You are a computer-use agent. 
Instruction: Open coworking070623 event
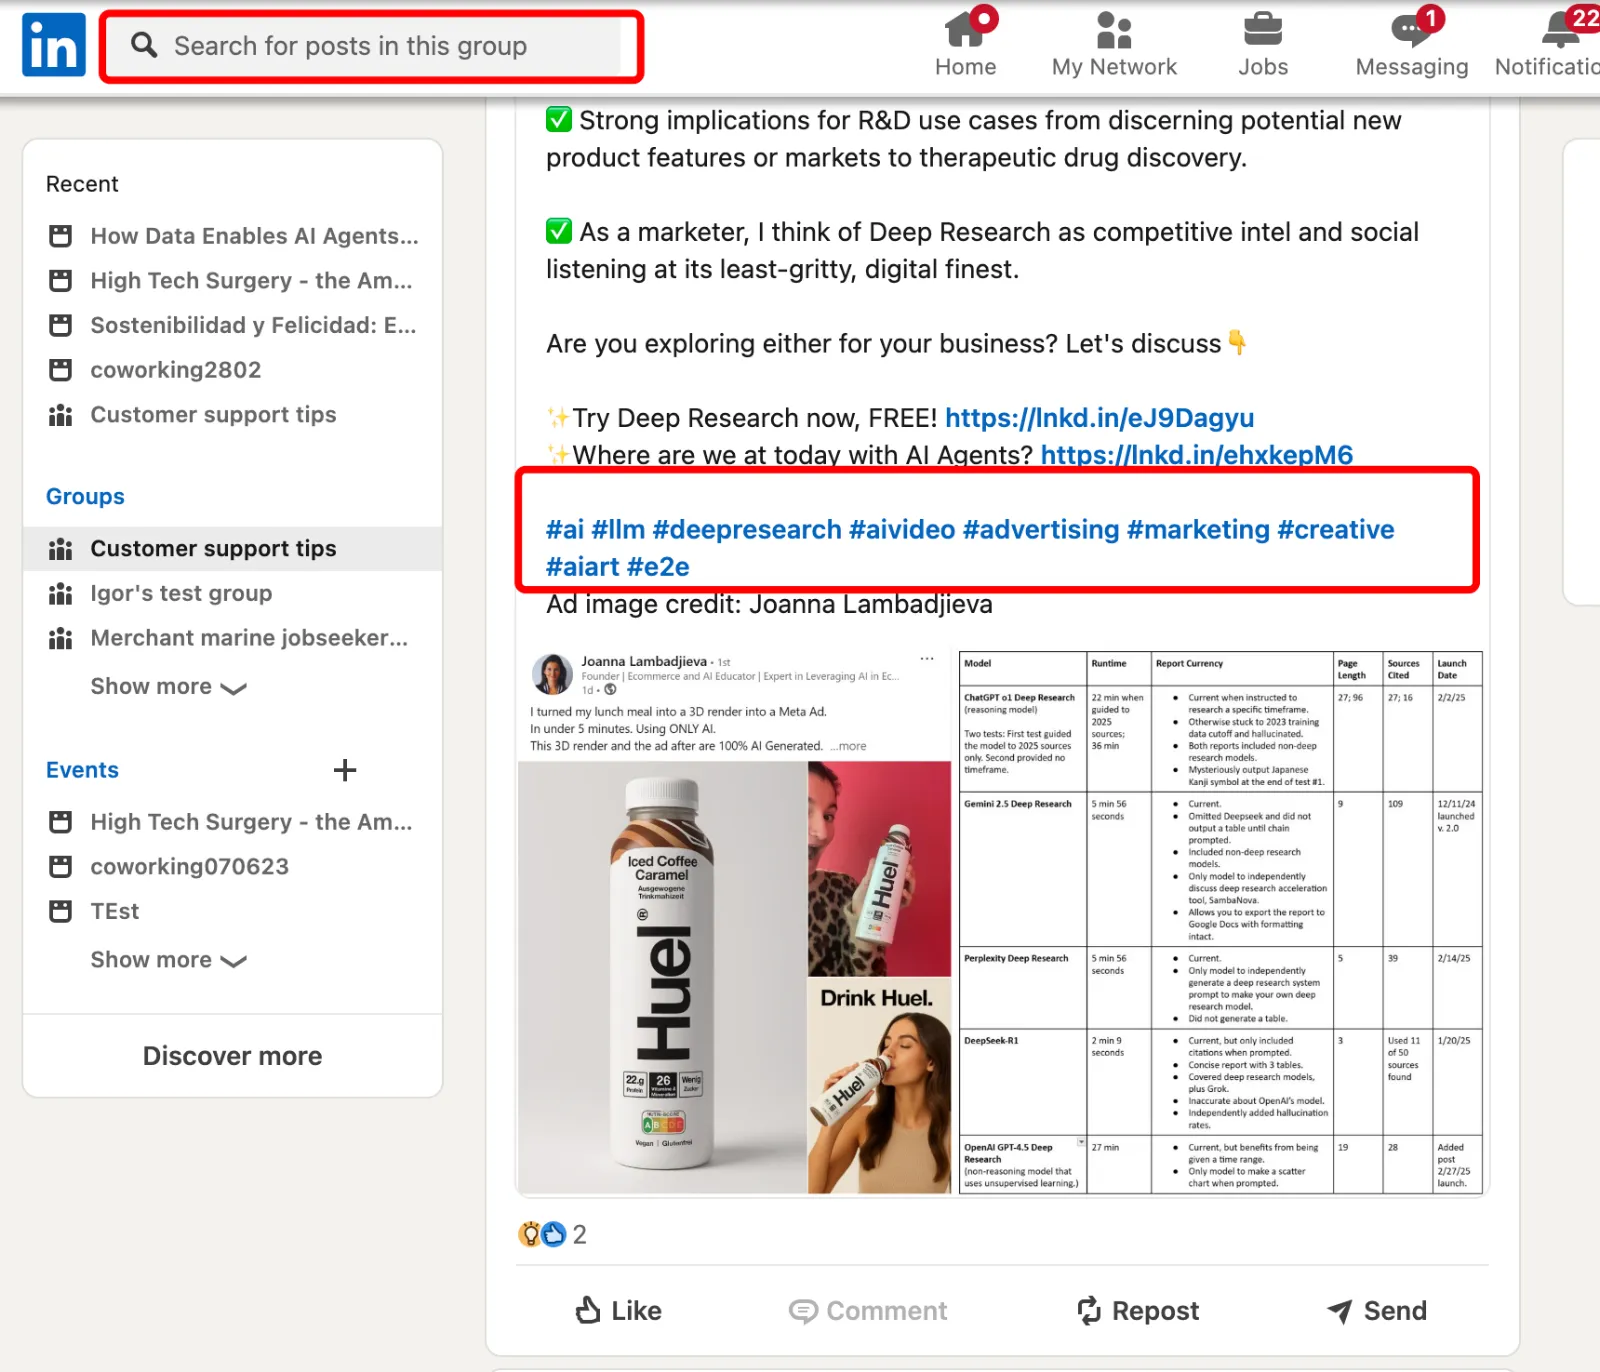coord(190,867)
